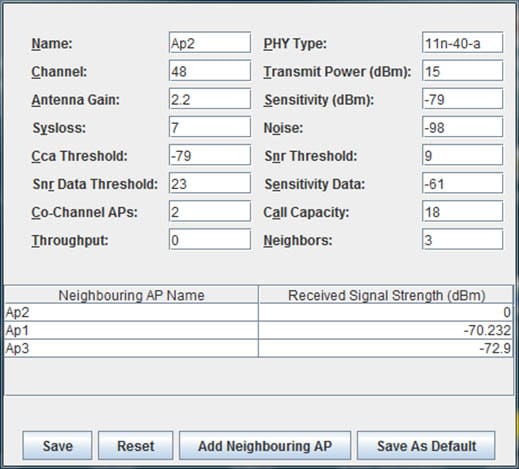The height and width of the screenshot is (469, 519).
Task: Focus the Cca Threshold field
Action: point(210,155)
